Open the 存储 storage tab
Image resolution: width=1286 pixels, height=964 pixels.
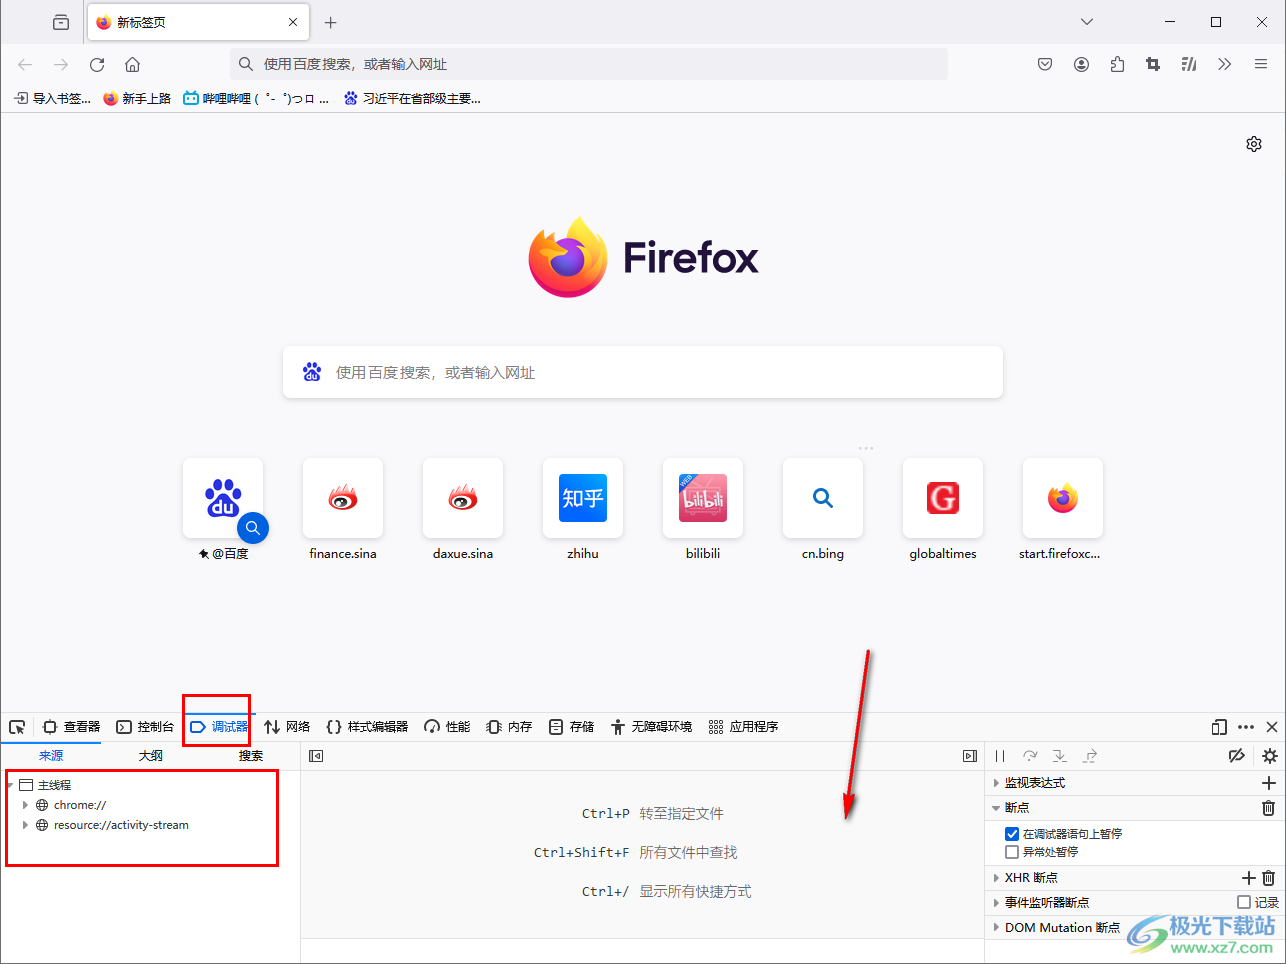[x=571, y=727]
